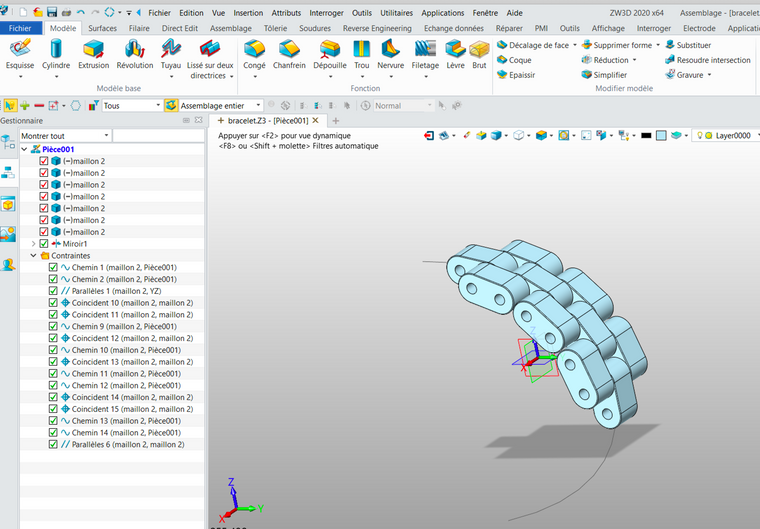Open the Normal mode dropdown

click(x=429, y=105)
